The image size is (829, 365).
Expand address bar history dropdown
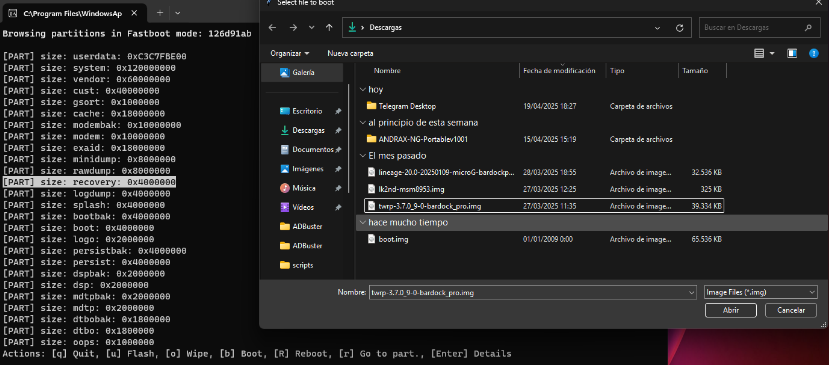(657, 28)
